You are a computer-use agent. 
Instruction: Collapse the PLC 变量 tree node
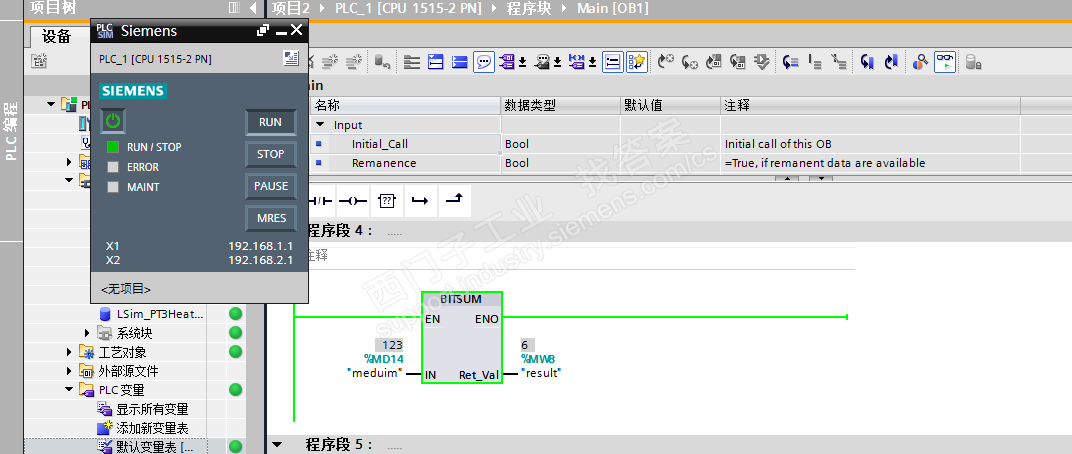(x=69, y=390)
